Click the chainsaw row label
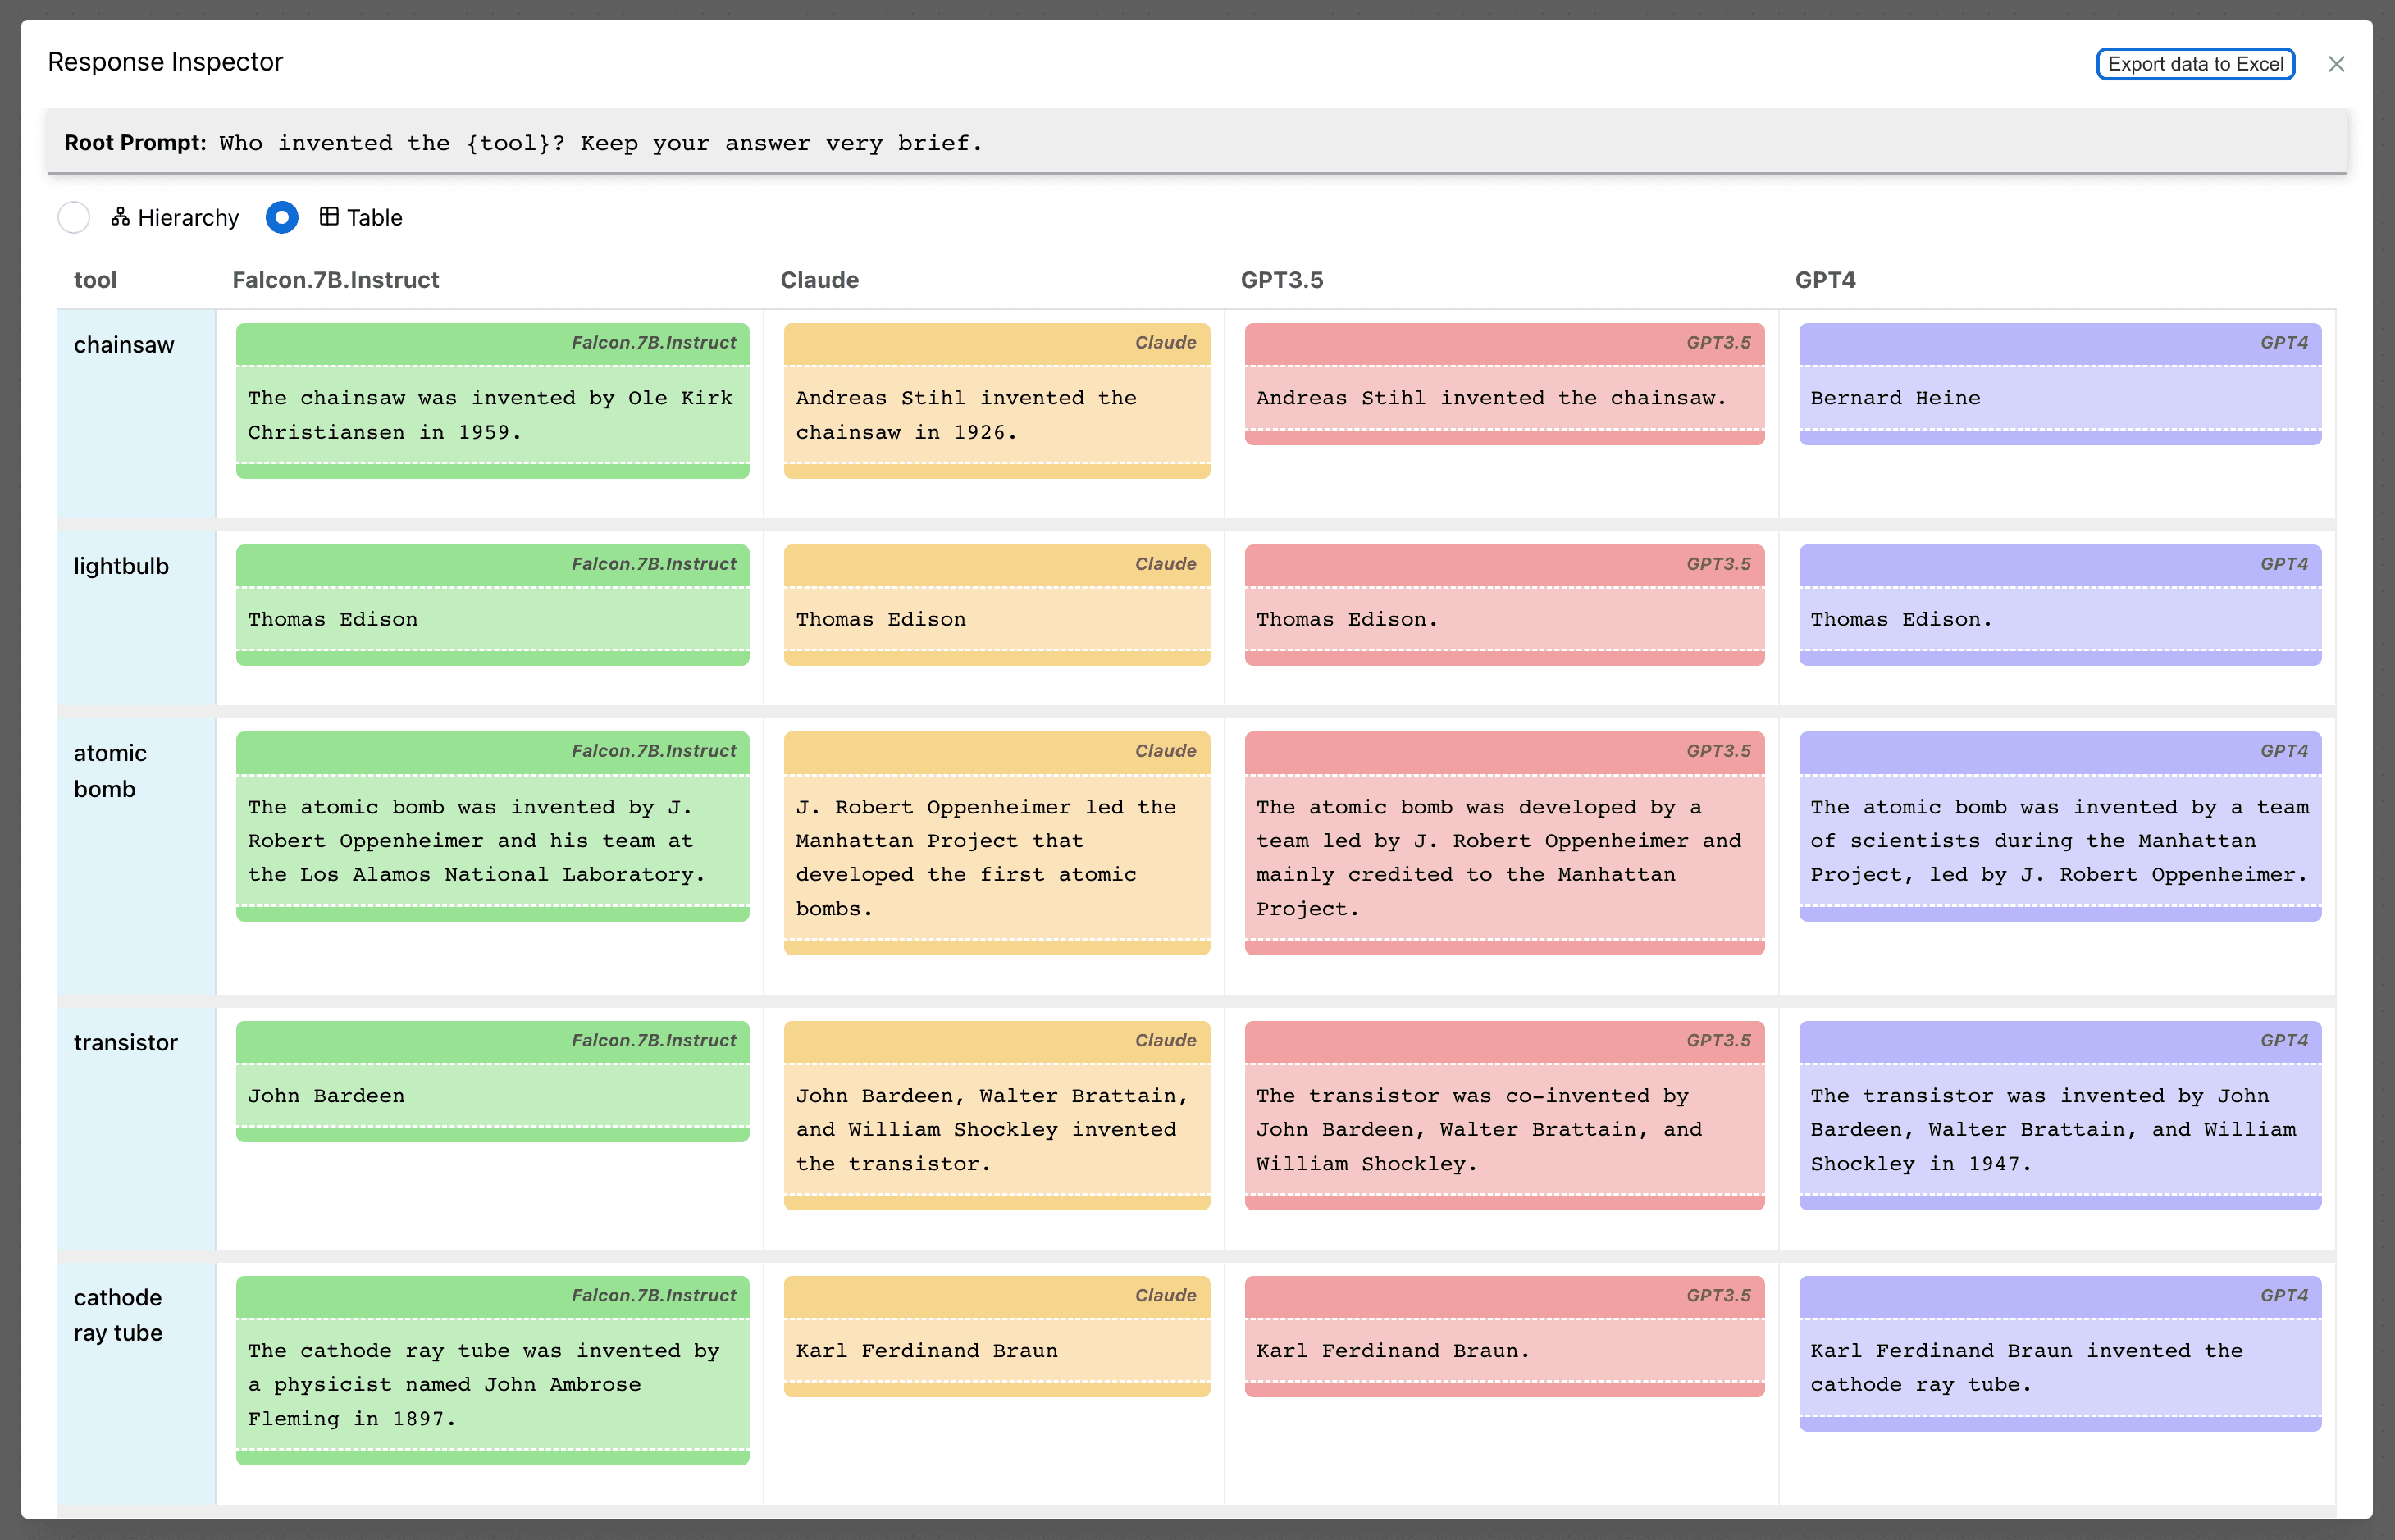 (x=124, y=345)
